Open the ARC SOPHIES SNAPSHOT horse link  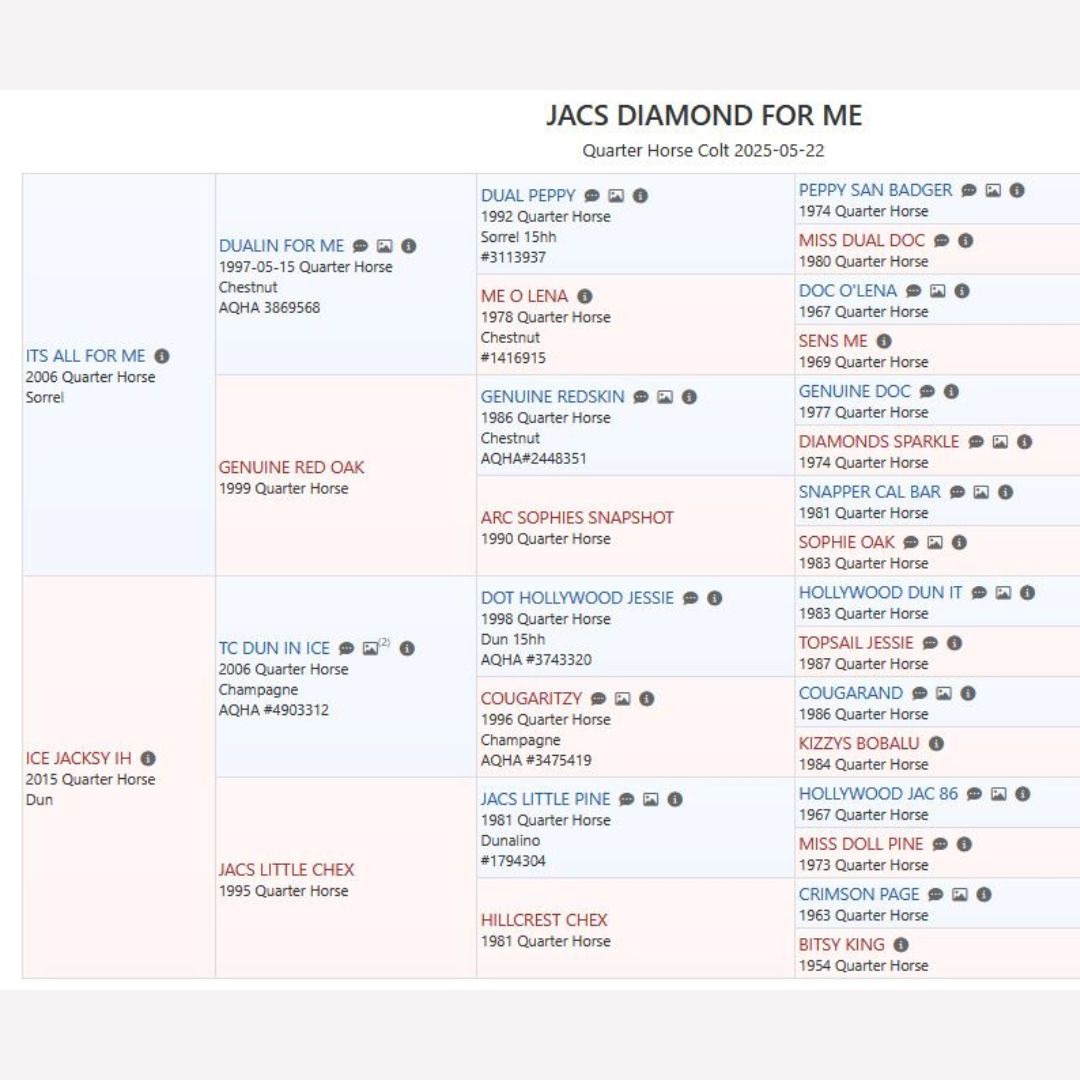pyautogui.click(x=577, y=517)
